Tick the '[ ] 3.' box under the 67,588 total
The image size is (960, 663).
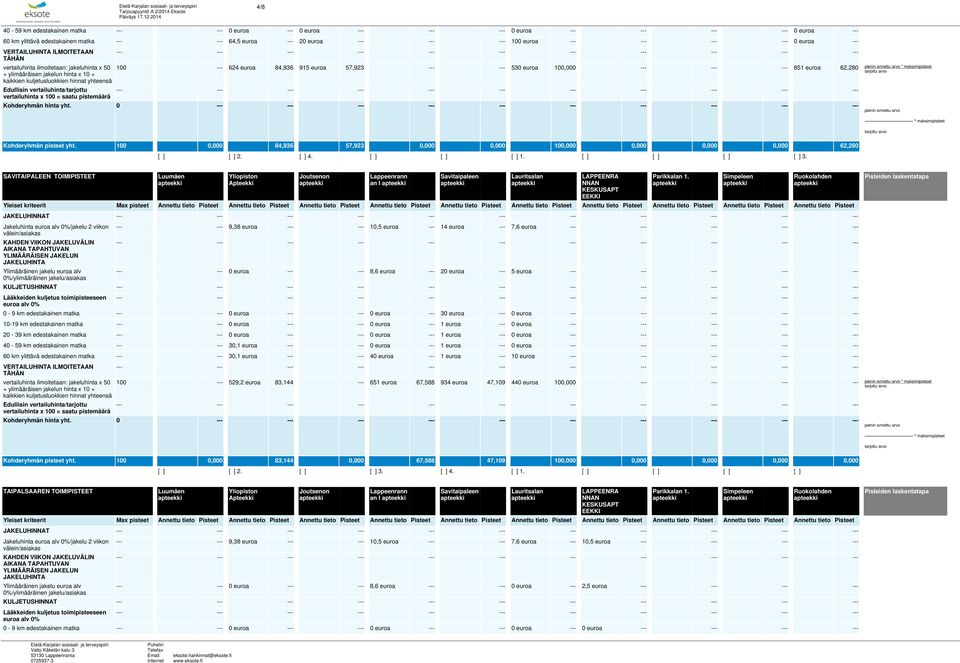(377, 471)
